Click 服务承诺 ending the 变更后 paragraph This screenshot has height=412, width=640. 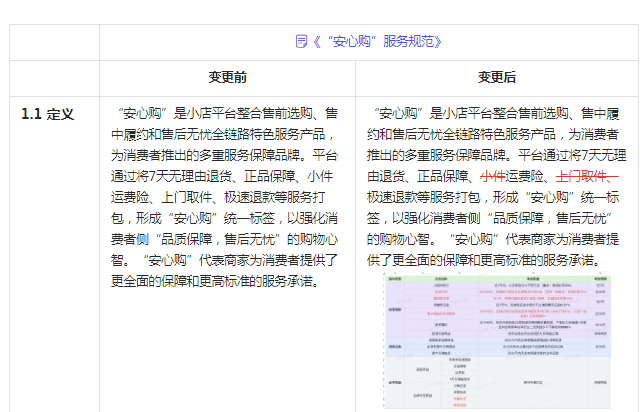562,260
